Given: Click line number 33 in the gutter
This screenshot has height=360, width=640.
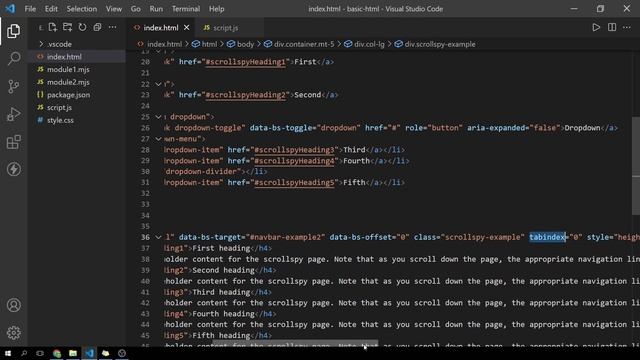Looking at the screenshot, I should pos(145,204).
